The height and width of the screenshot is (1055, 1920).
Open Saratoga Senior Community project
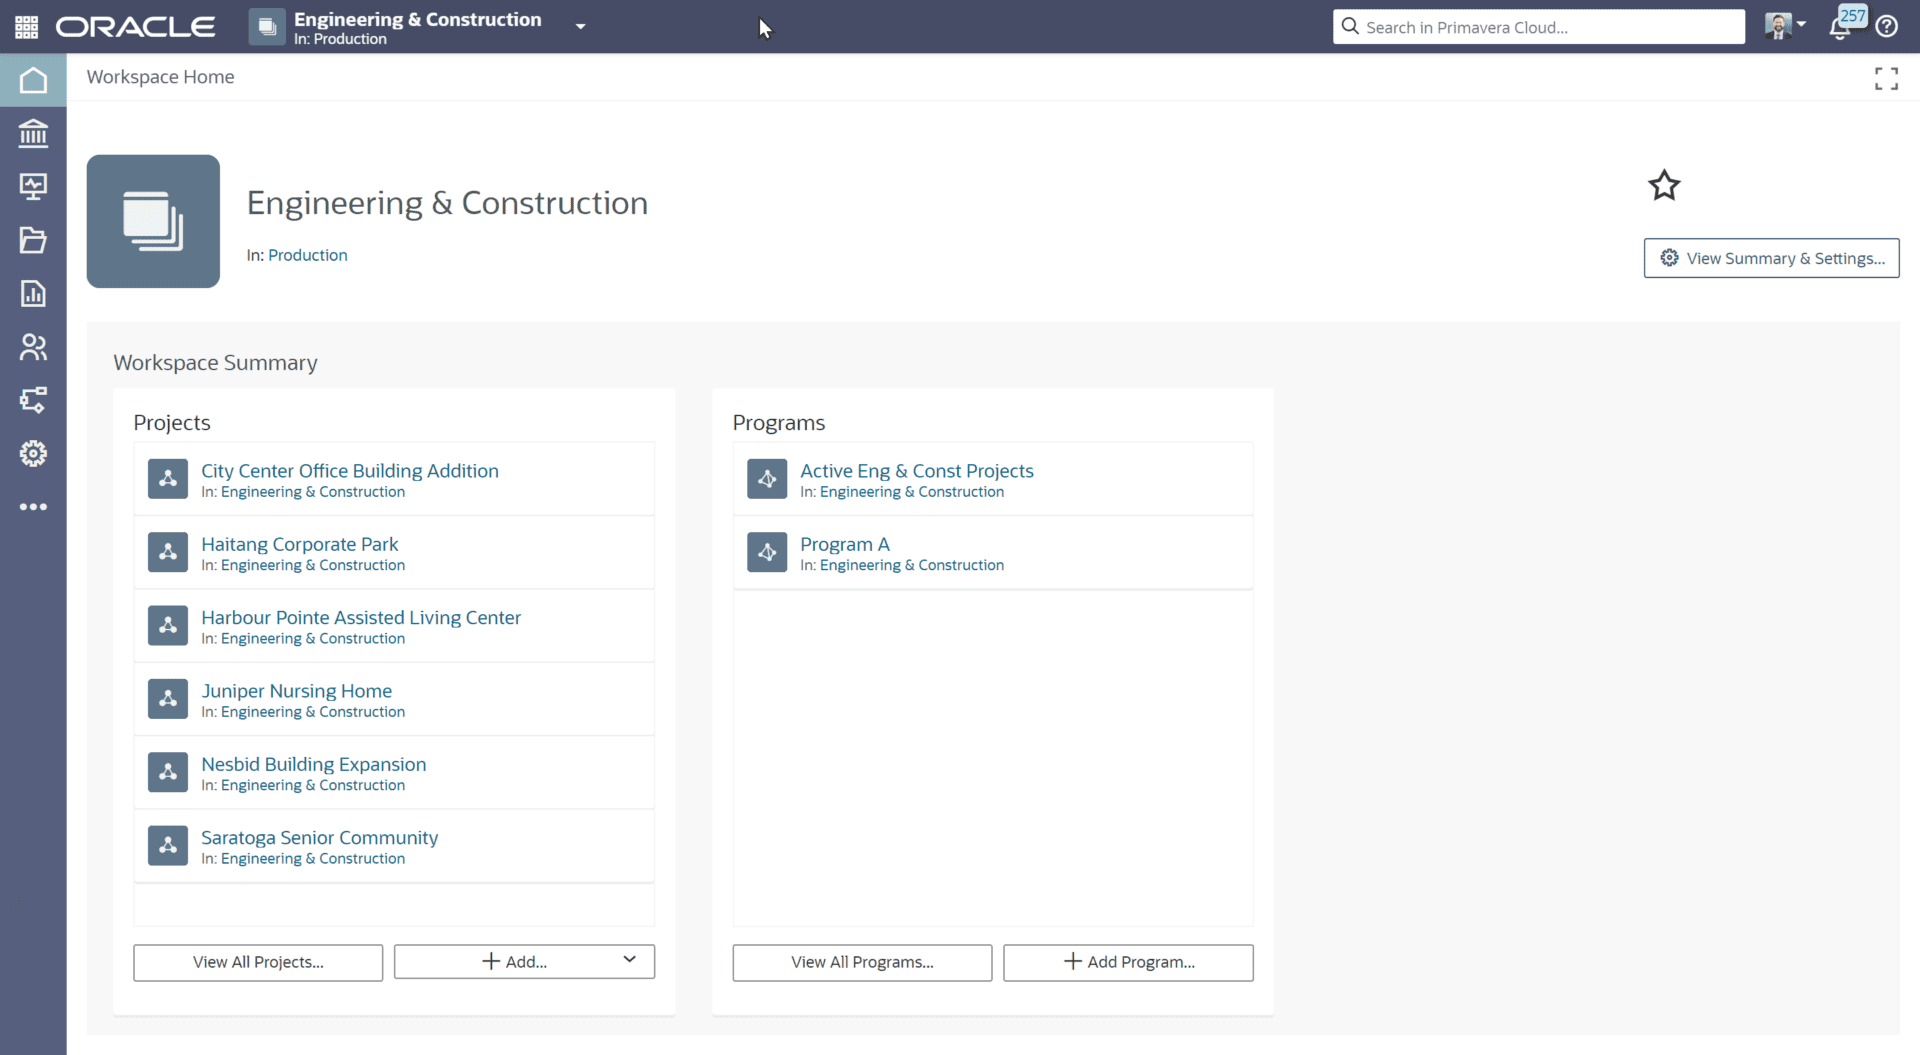(319, 837)
